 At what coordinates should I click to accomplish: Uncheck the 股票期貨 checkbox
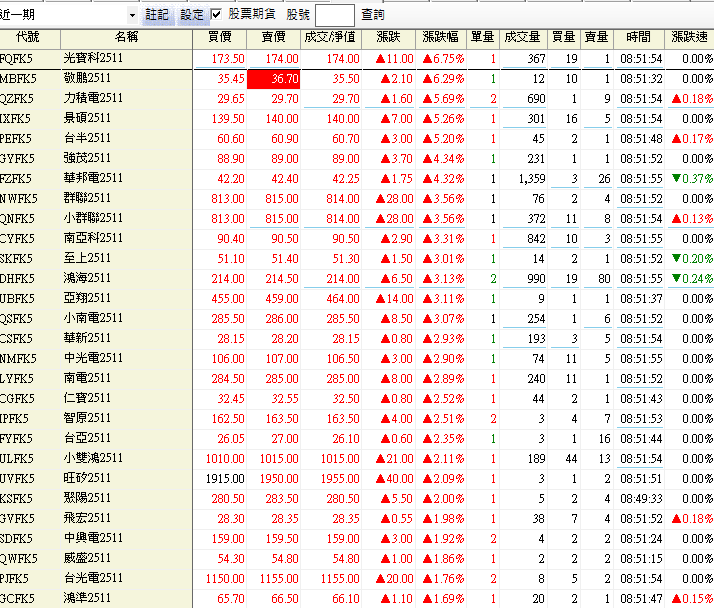217,15
